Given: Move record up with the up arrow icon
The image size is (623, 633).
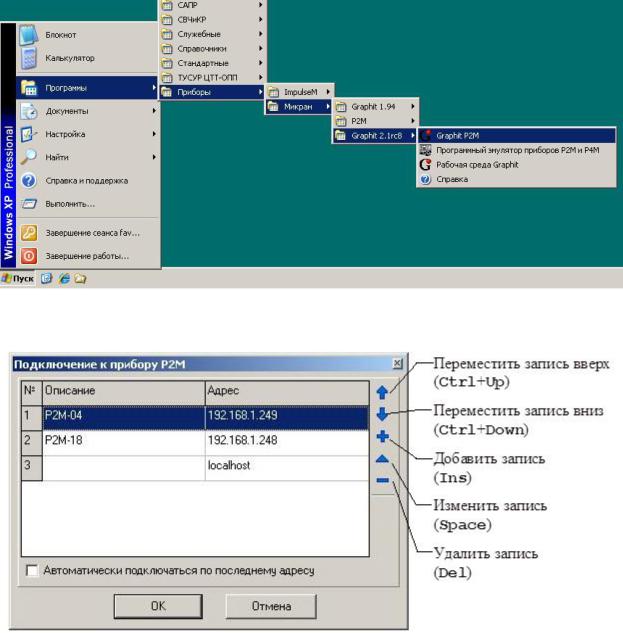Looking at the screenshot, I should pos(382,392).
